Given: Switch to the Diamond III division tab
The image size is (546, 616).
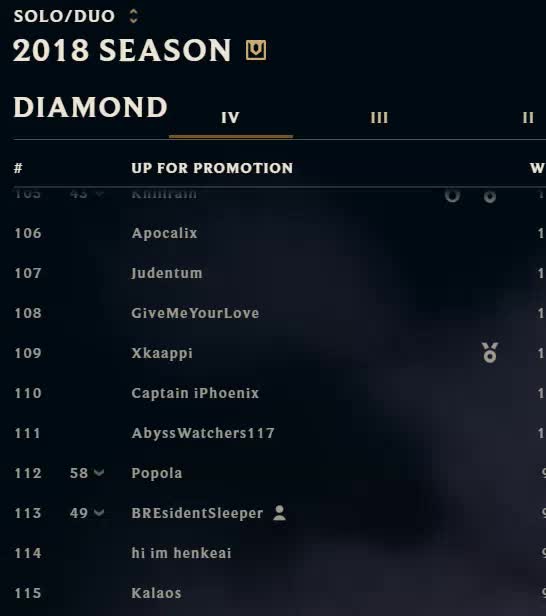Looking at the screenshot, I should [x=379, y=118].
